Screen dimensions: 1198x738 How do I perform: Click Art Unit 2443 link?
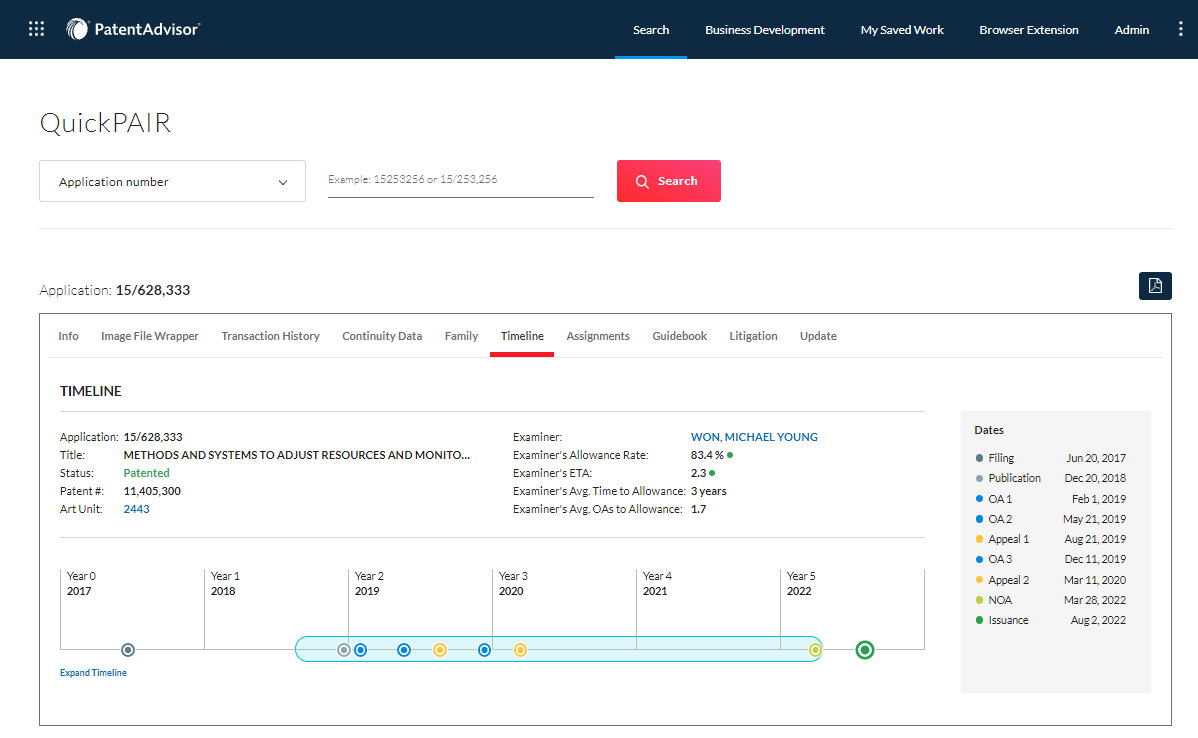click(x=136, y=509)
